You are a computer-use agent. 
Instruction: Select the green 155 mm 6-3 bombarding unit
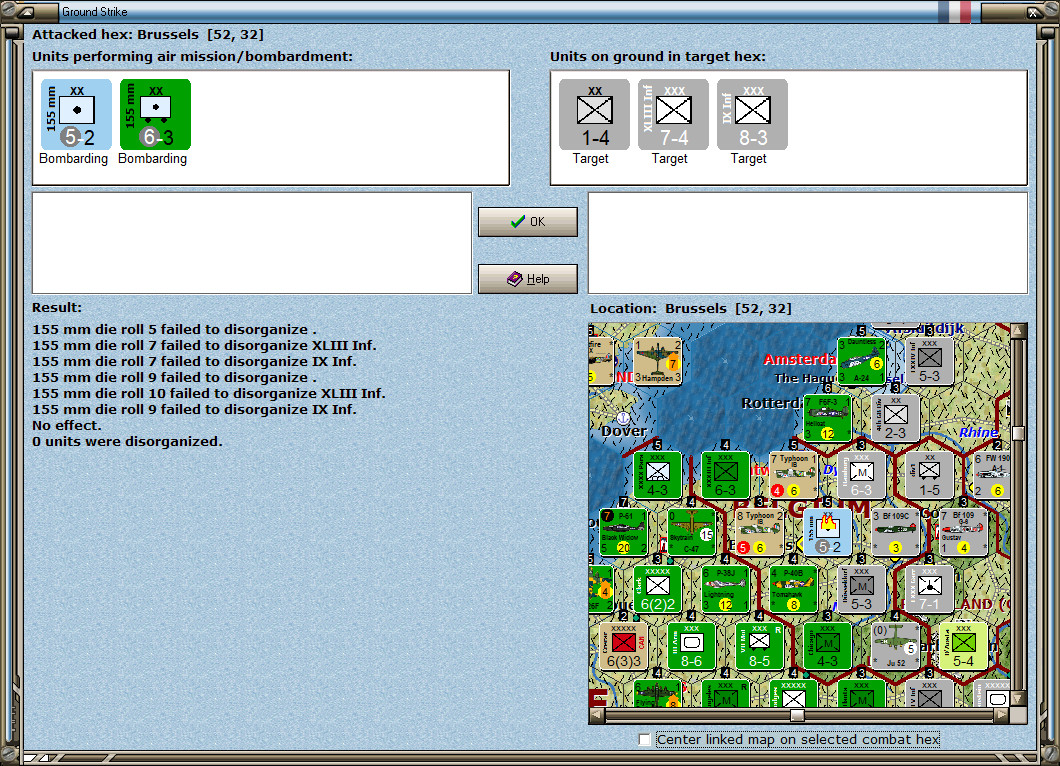(x=155, y=114)
